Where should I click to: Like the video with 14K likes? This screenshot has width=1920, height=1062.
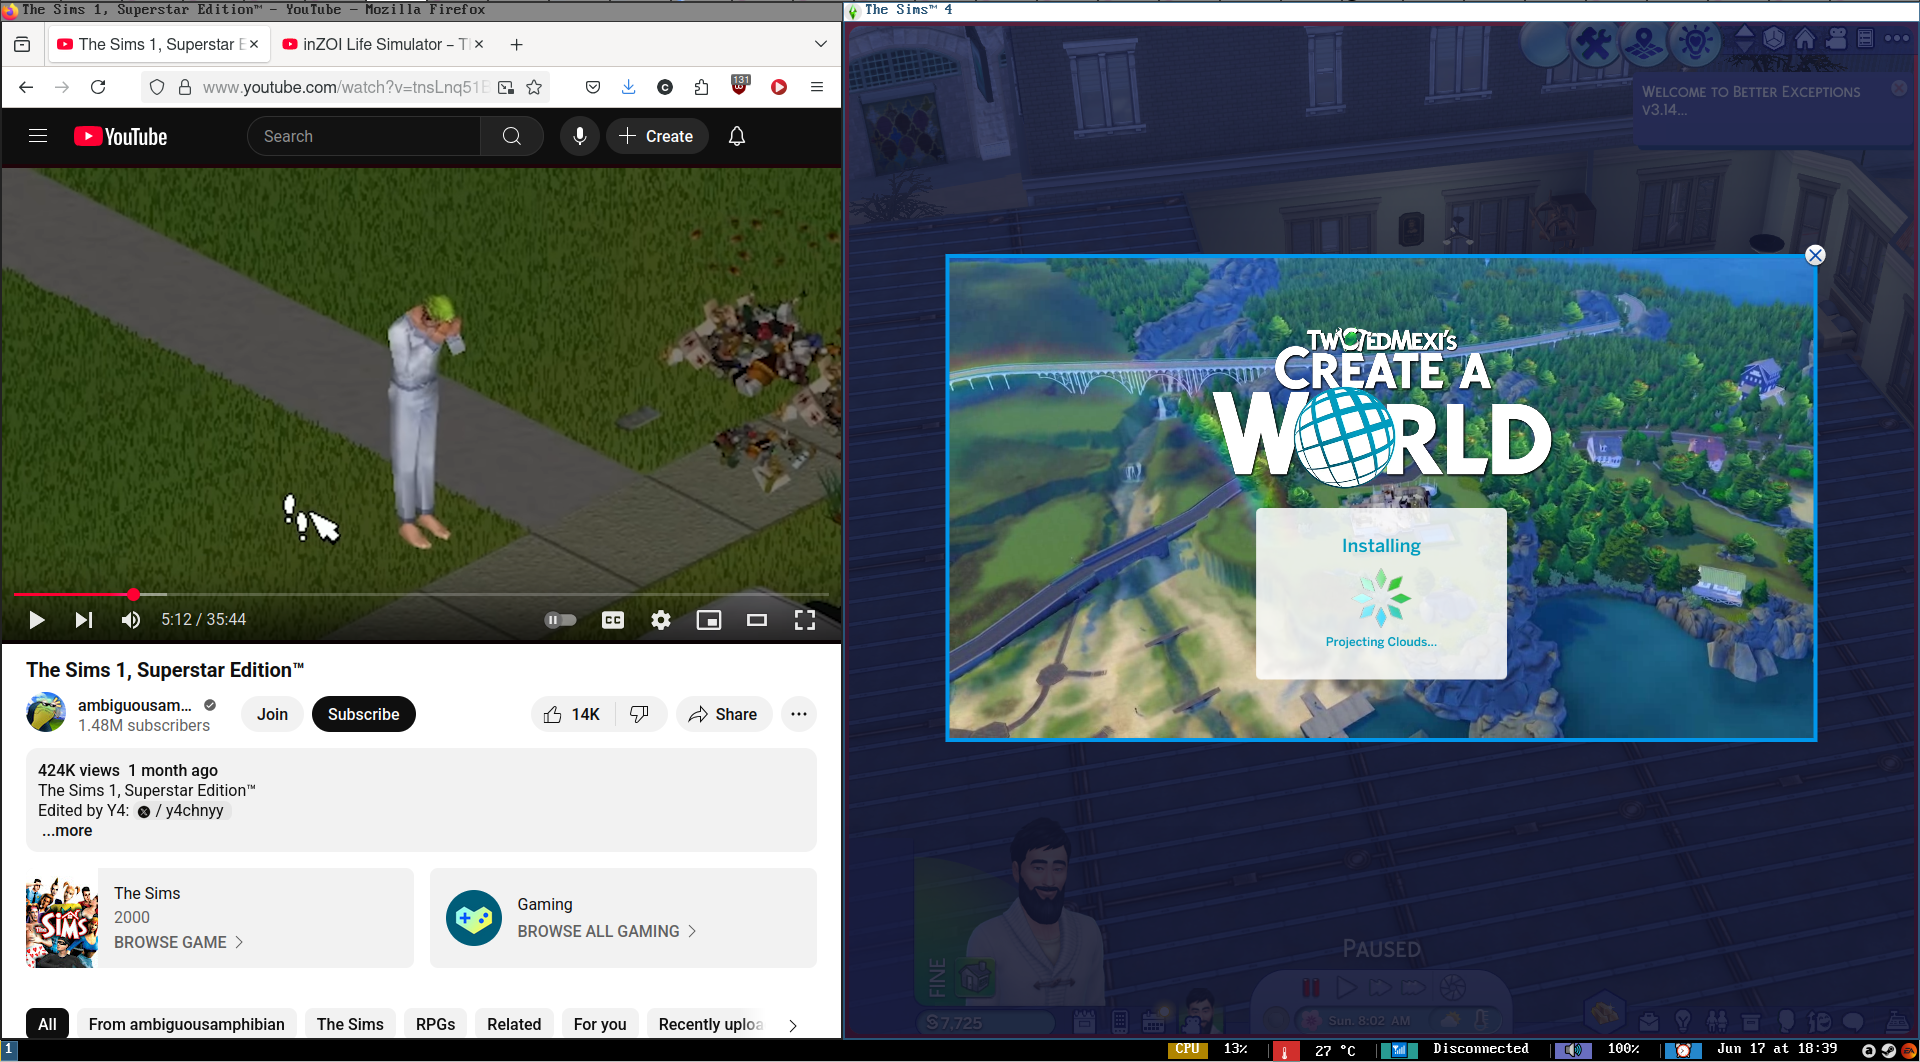pyautogui.click(x=572, y=714)
